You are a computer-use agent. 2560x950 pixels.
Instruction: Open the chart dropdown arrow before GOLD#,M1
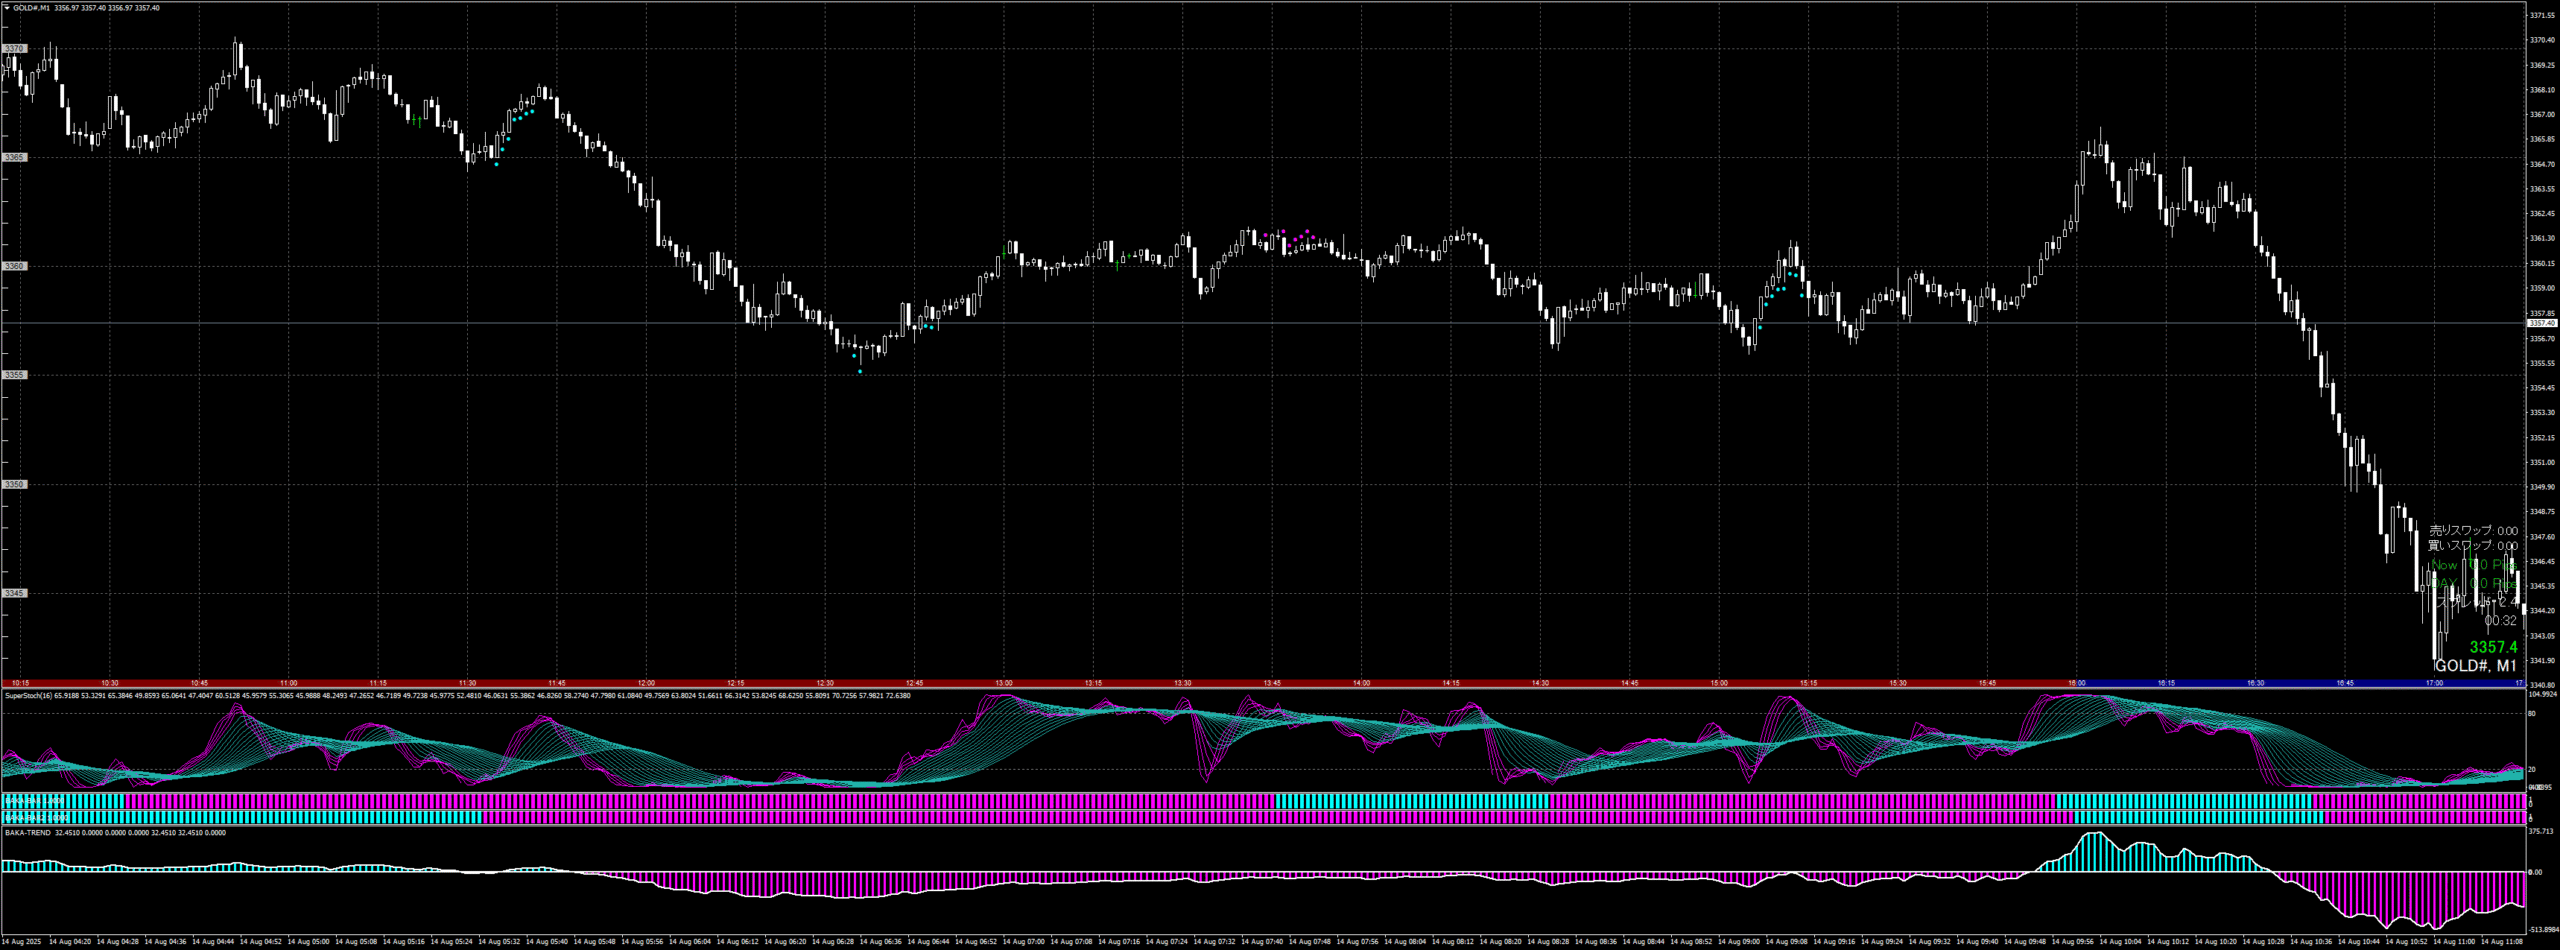click(x=6, y=7)
